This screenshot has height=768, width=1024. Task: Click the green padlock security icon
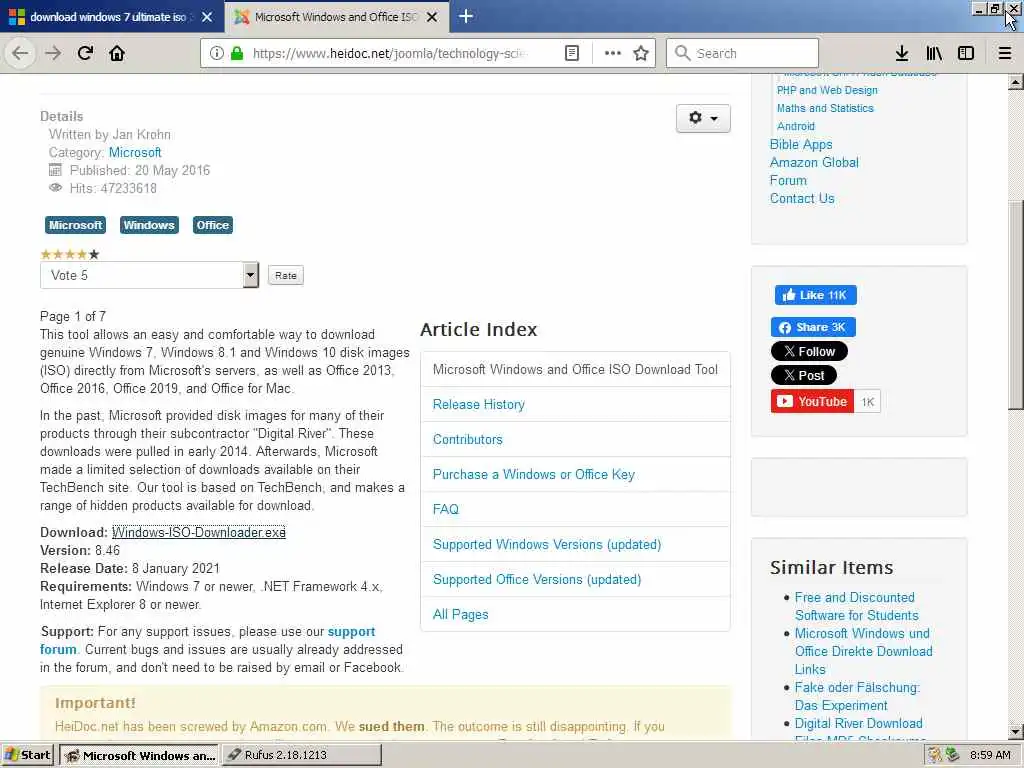pyautogui.click(x=236, y=53)
